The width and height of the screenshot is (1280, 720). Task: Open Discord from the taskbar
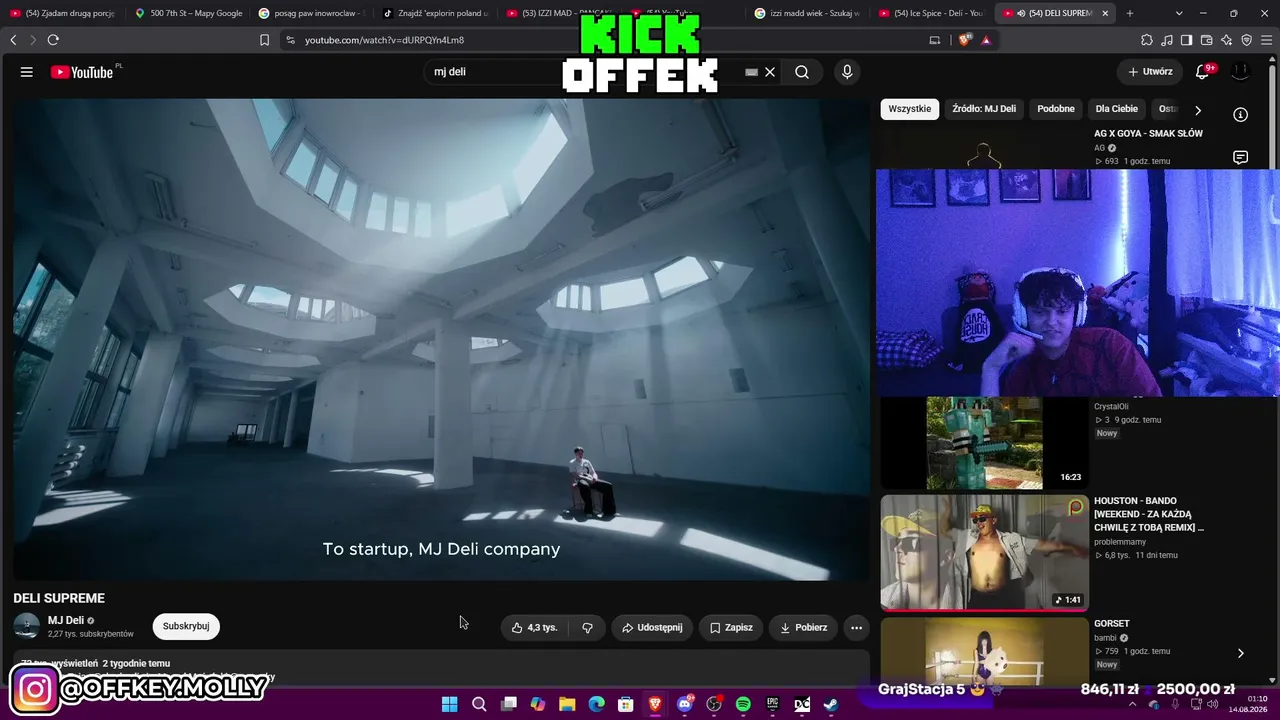coord(685,704)
